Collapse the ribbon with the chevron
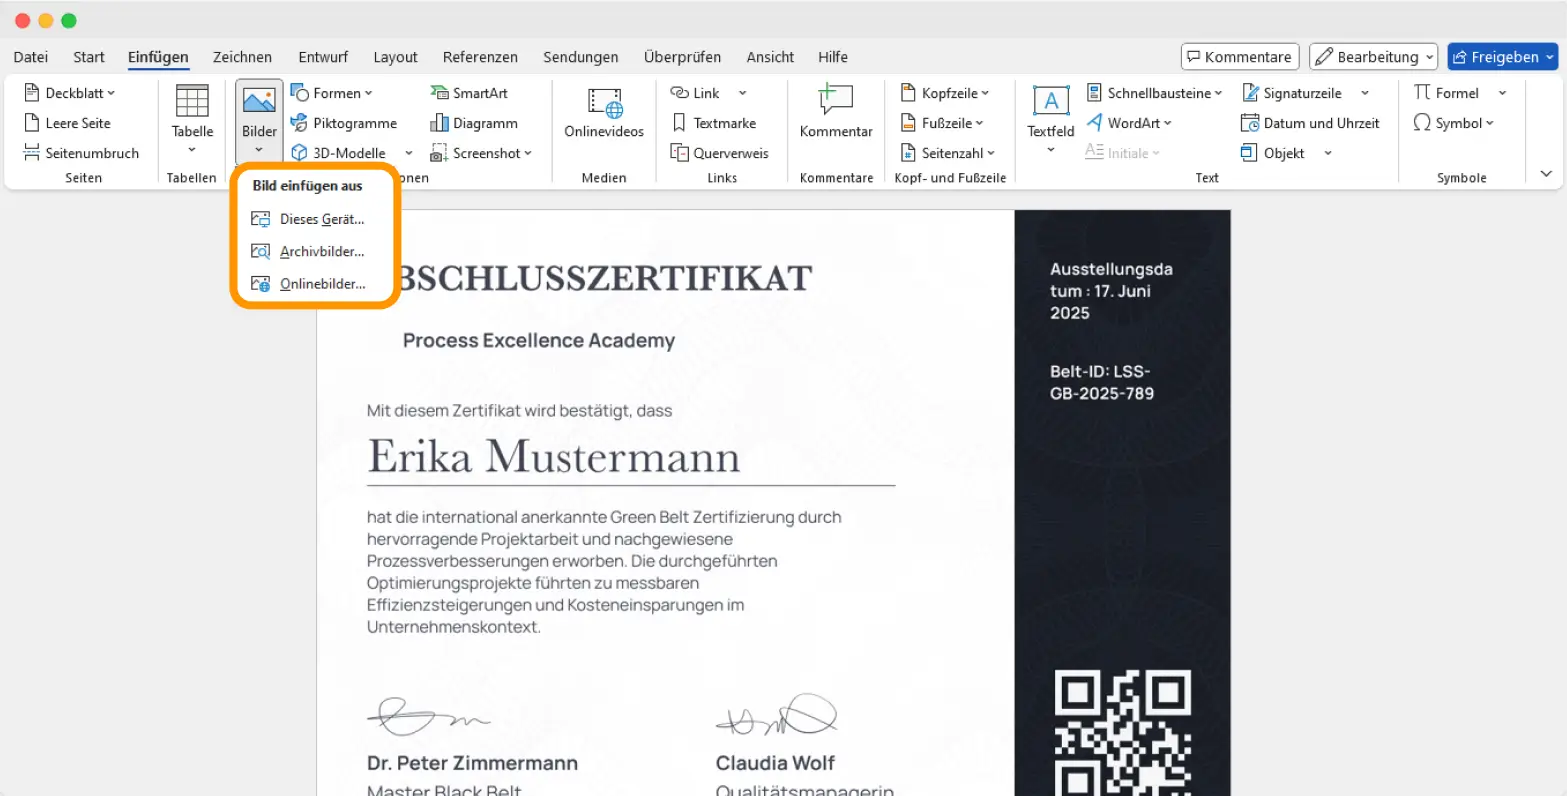 [x=1546, y=174]
